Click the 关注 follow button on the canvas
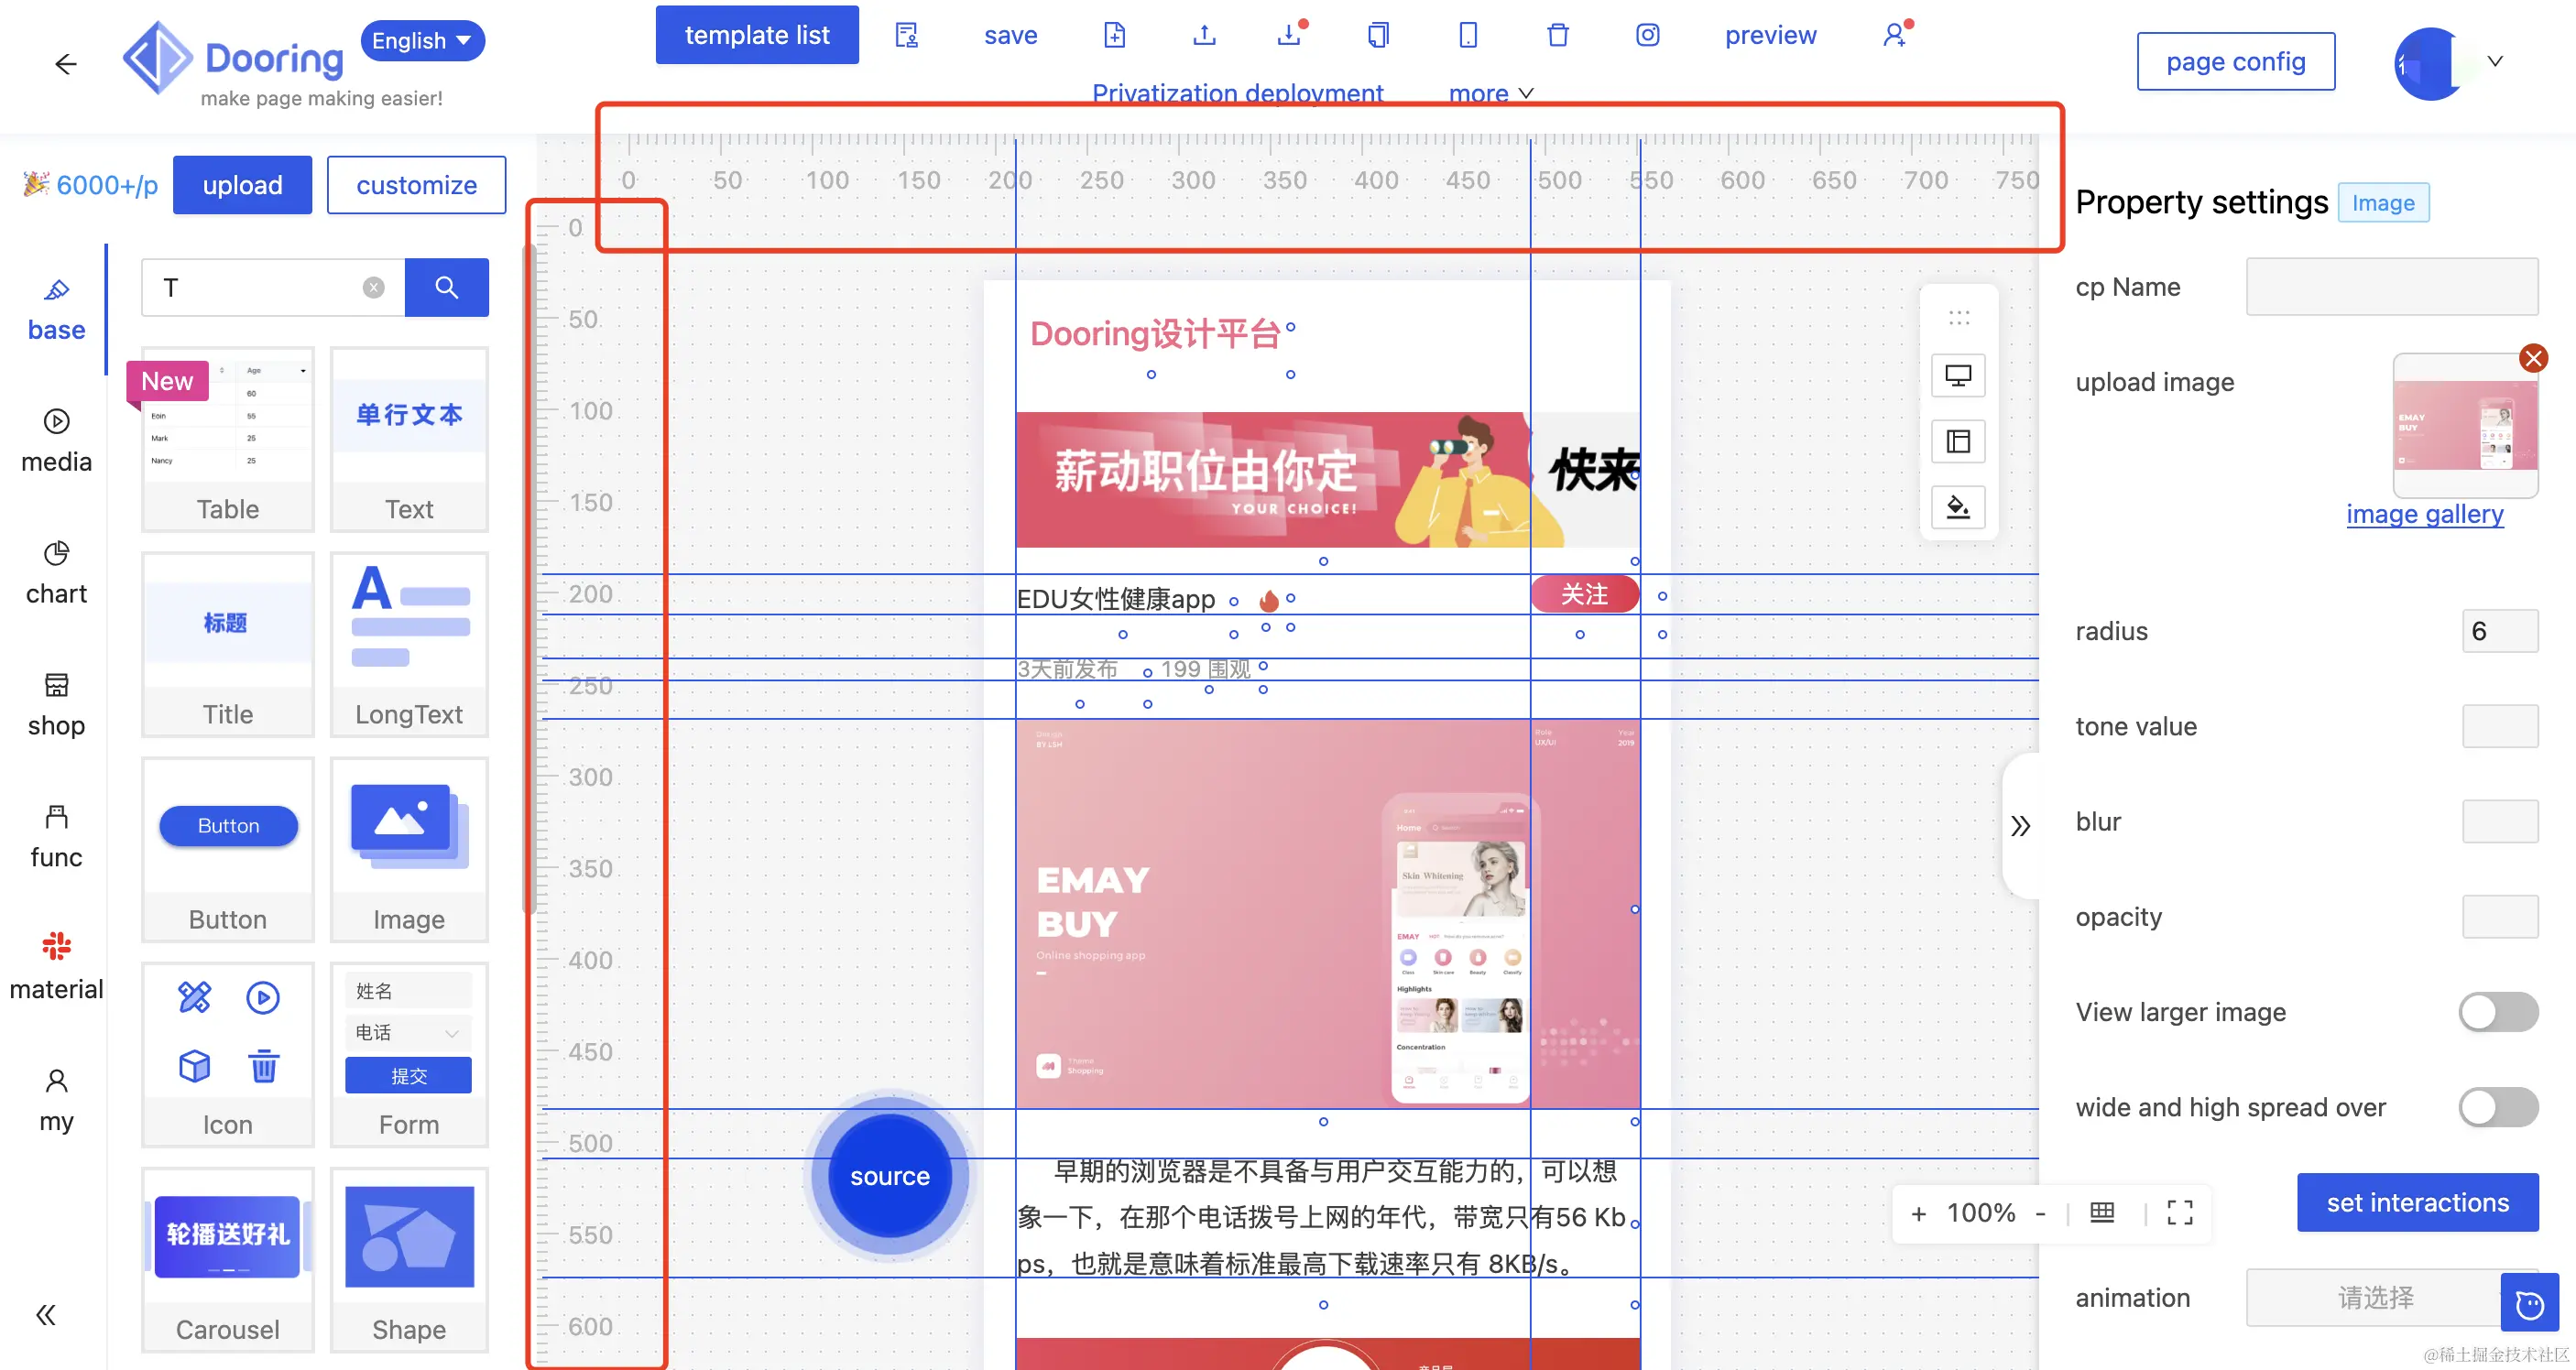 [1584, 595]
